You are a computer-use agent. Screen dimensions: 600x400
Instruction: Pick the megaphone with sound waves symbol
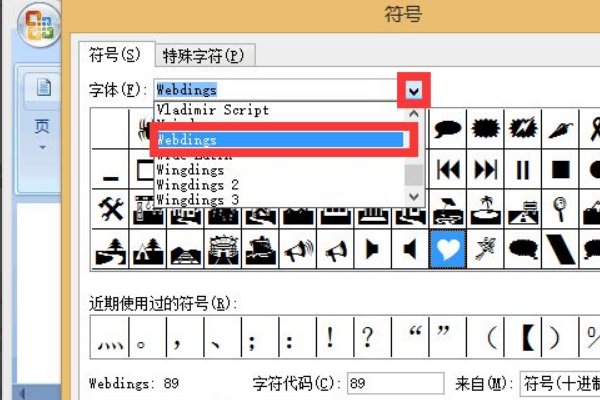coord(298,250)
